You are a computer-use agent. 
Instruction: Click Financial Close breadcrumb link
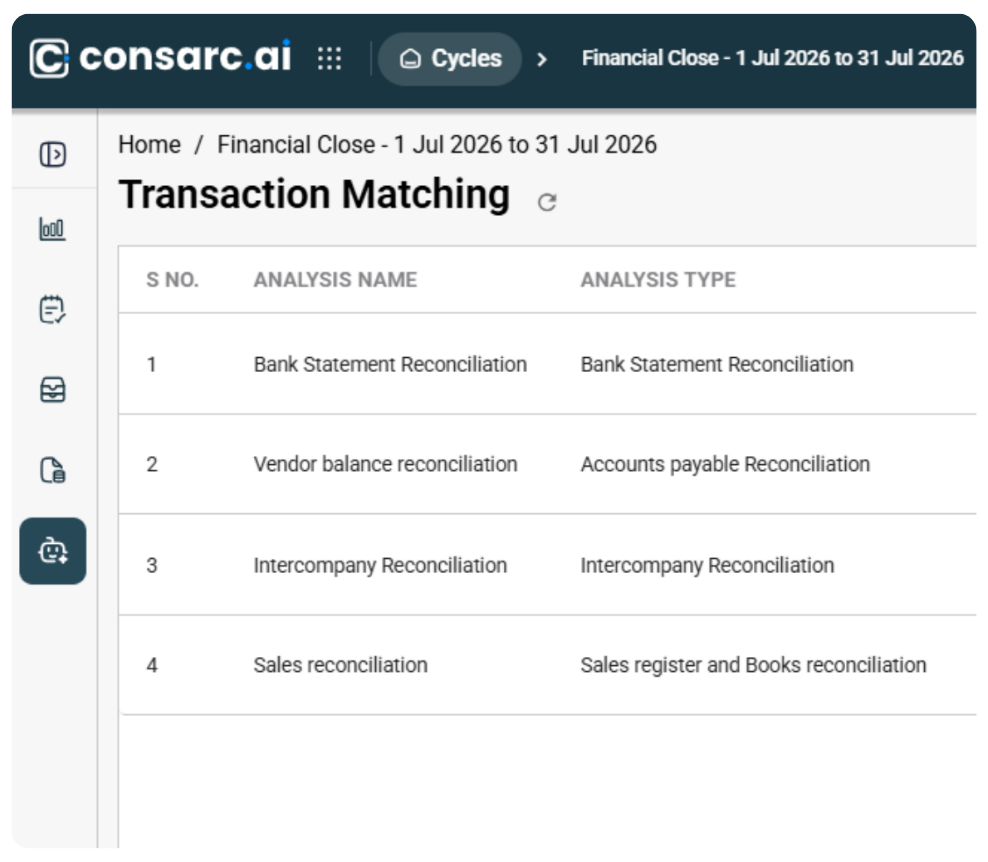(x=437, y=145)
